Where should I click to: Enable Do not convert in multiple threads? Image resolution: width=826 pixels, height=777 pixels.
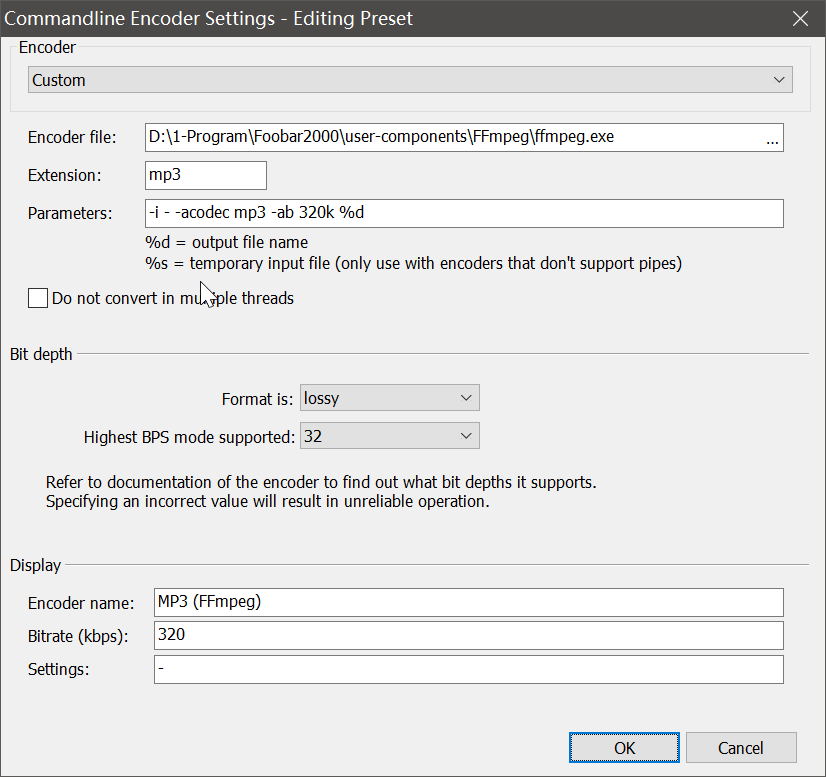pyautogui.click(x=38, y=298)
